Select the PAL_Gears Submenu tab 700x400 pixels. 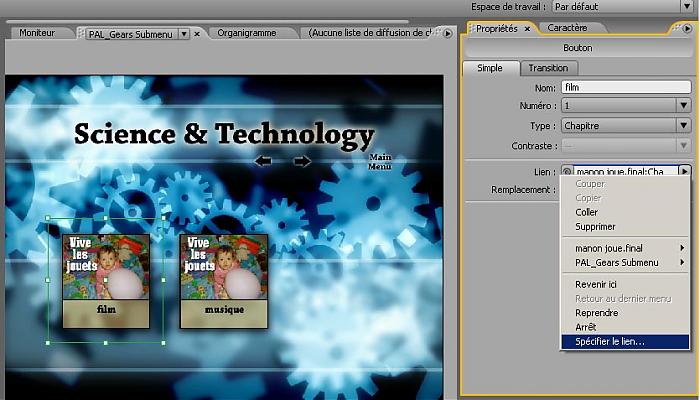pos(130,34)
